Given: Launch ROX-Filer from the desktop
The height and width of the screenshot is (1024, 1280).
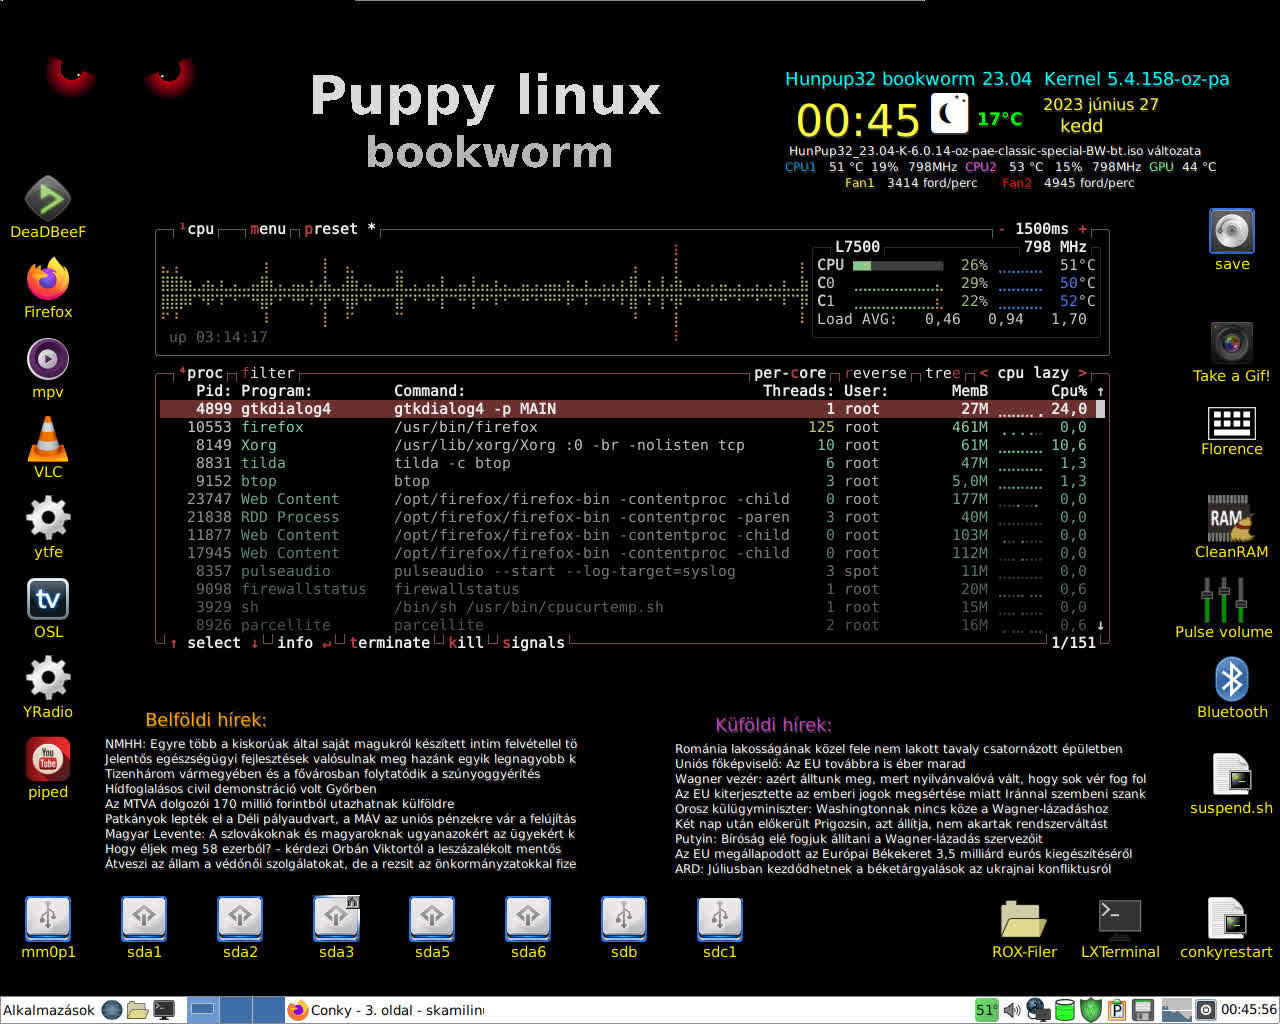Looking at the screenshot, I should pyautogui.click(x=1024, y=917).
